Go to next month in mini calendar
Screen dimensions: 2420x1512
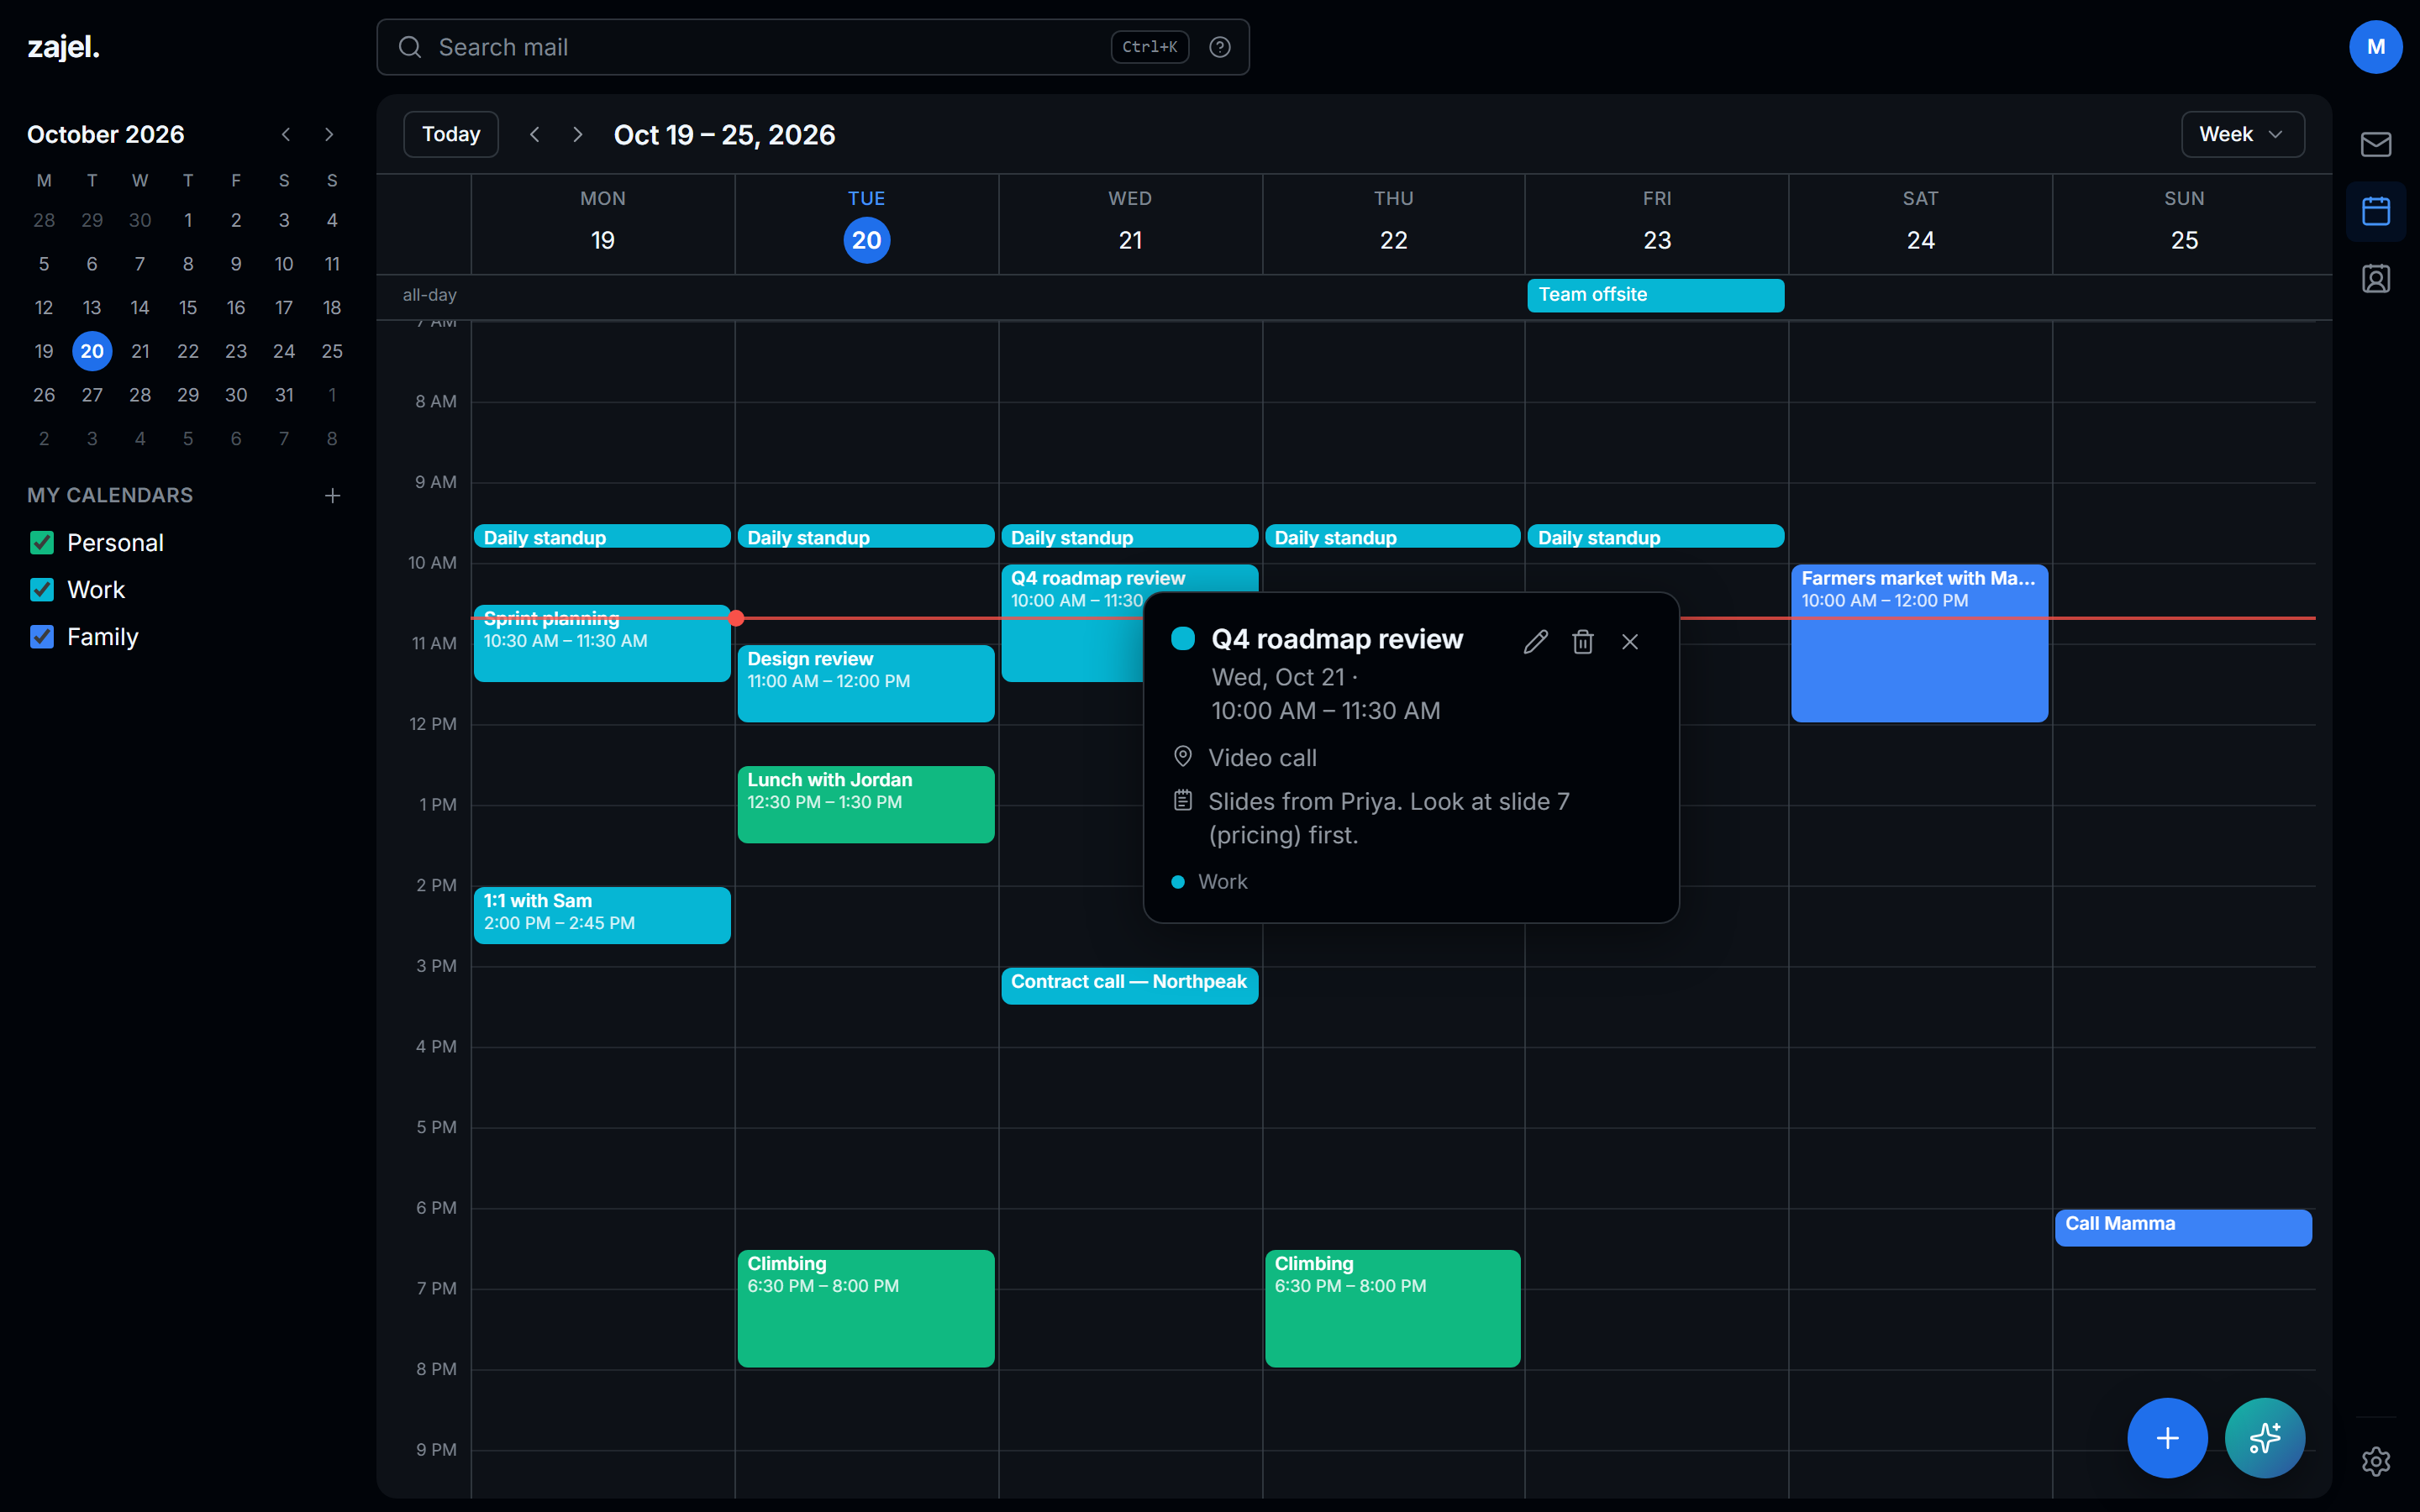329,134
